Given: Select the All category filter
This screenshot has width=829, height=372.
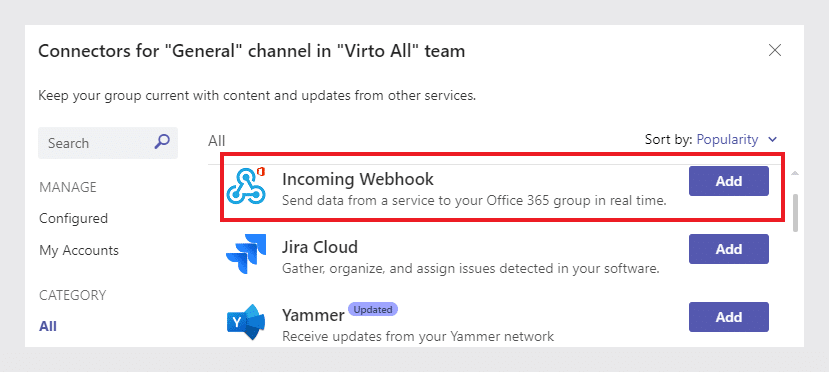Looking at the screenshot, I should pyautogui.click(x=48, y=326).
